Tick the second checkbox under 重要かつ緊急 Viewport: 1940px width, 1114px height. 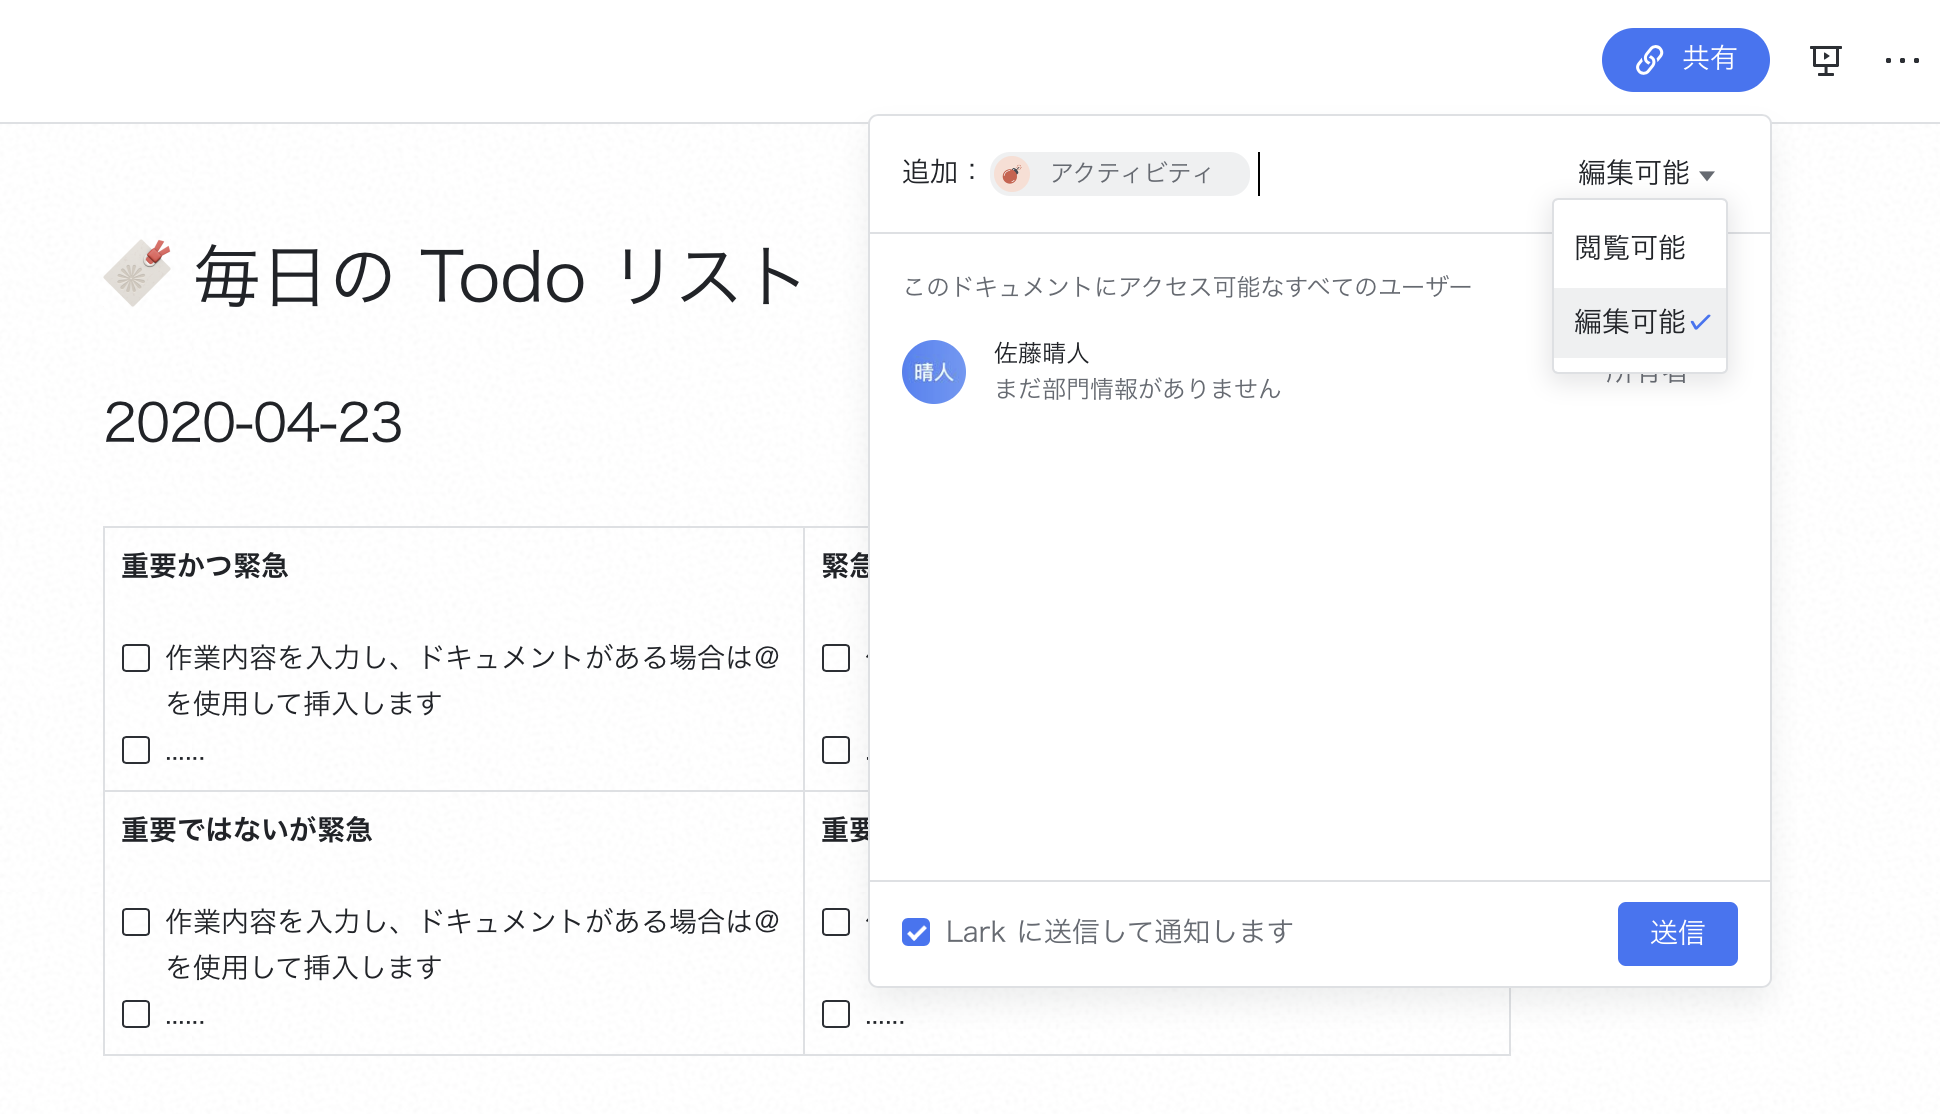click(x=136, y=750)
